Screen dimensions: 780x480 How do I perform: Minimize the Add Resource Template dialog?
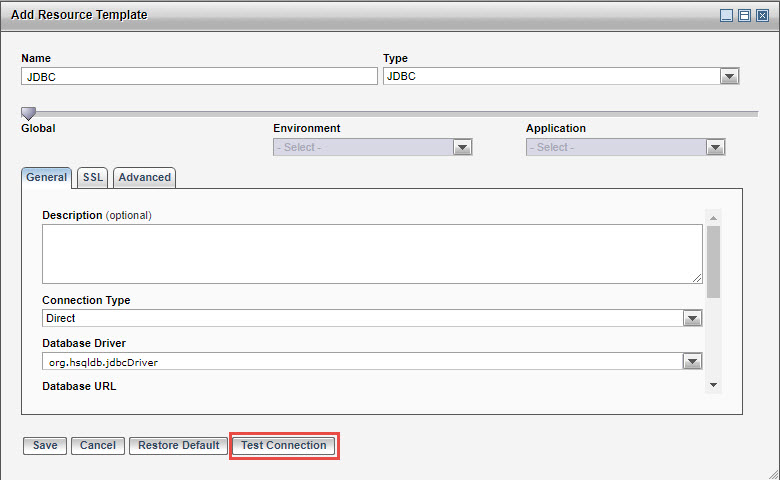[727, 16]
